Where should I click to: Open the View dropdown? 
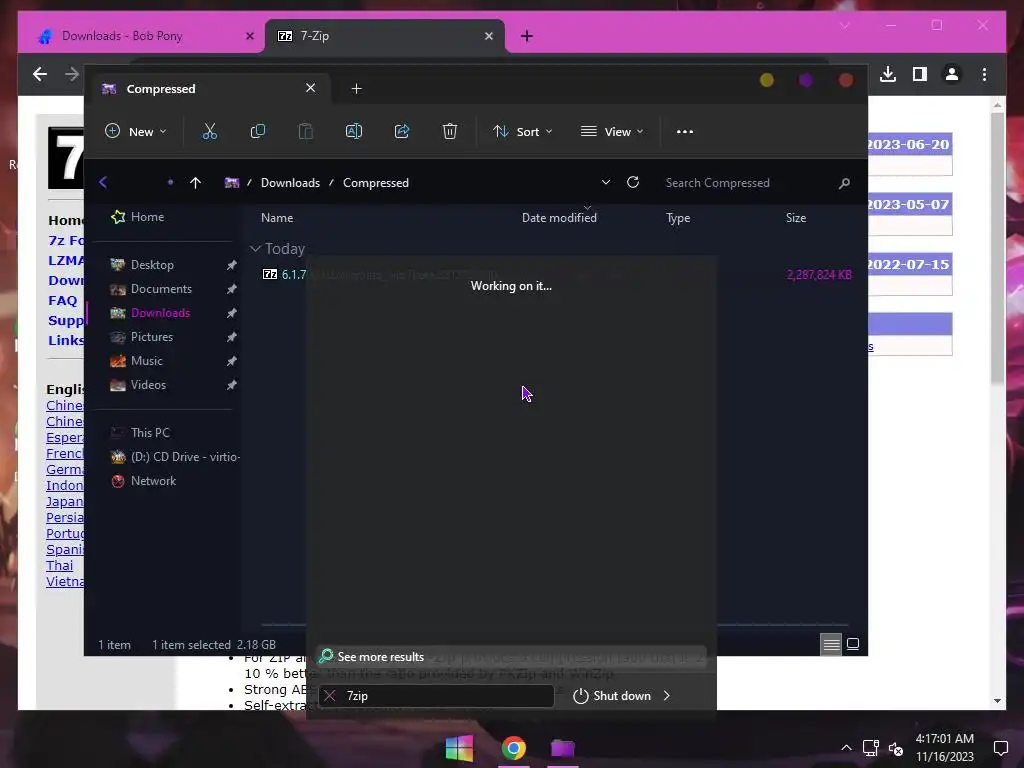(612, 131)
